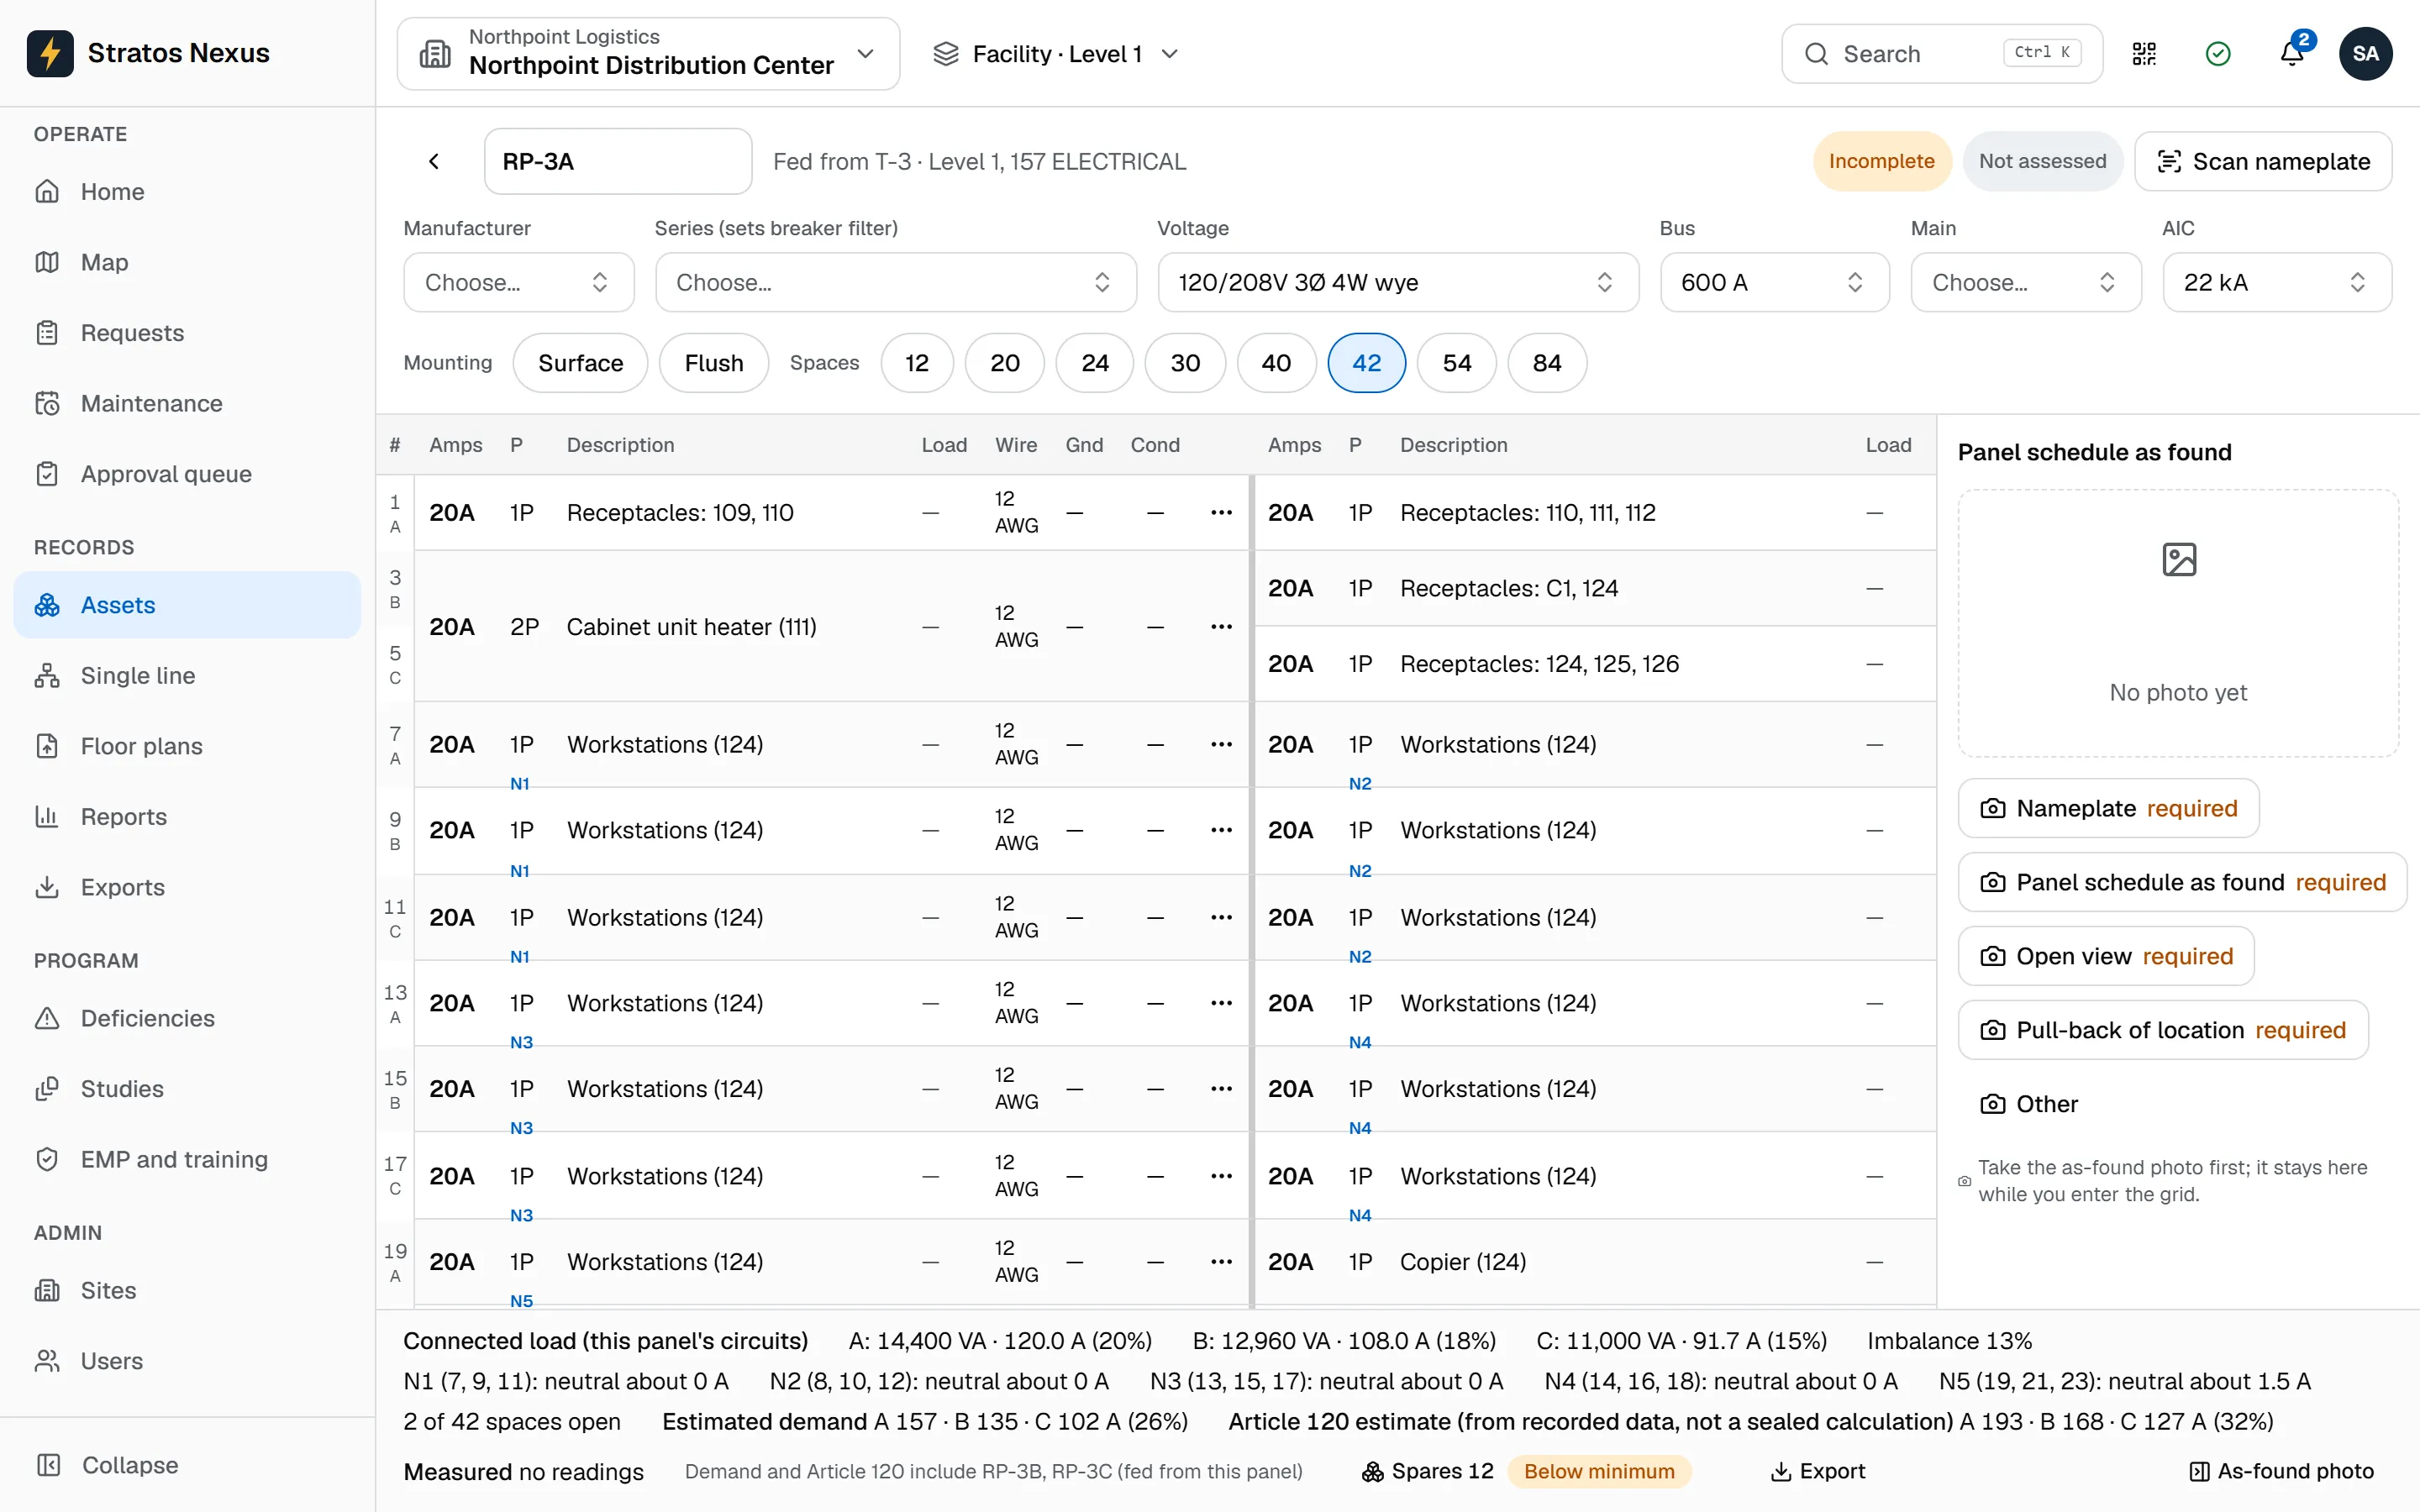Click the Scan nameplate button

(2263, 161)
